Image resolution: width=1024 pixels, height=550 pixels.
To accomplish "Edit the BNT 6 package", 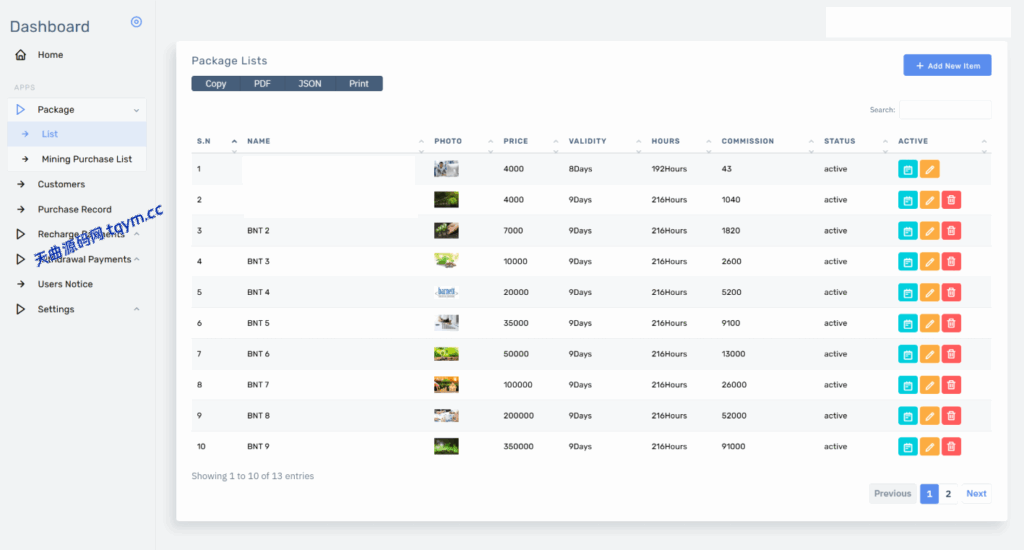I will [929, 354].
